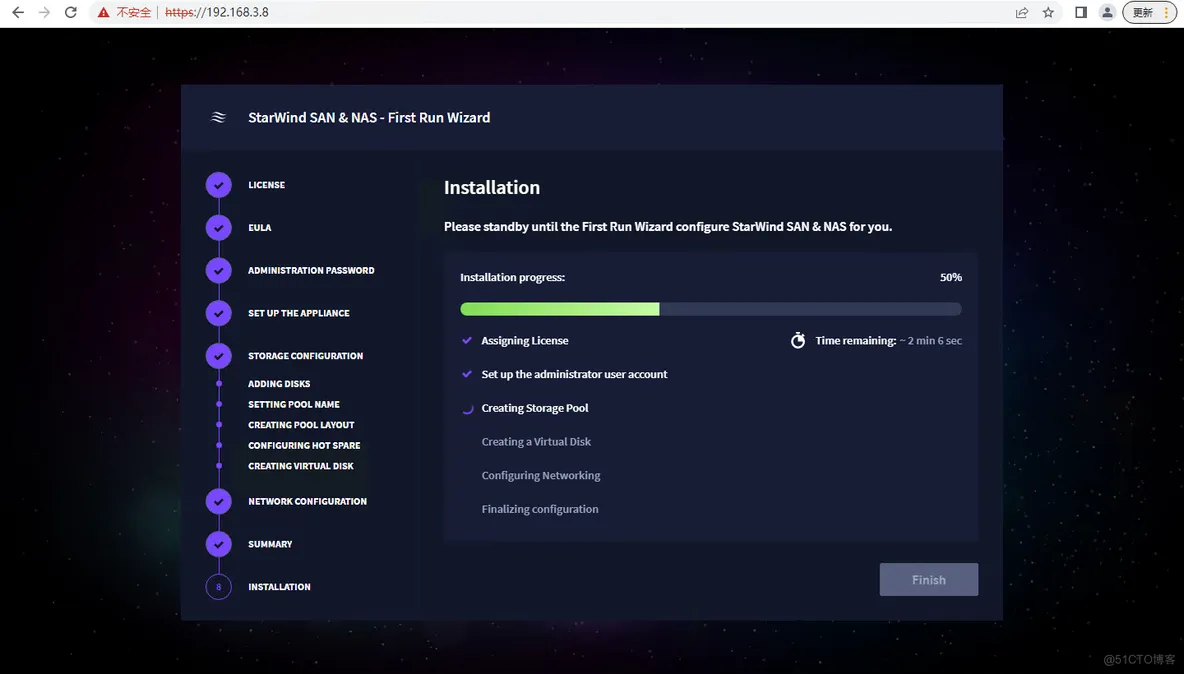Click the stopwatch time remaining icon
Screen dimensions: 1184x674
(797, 340)
